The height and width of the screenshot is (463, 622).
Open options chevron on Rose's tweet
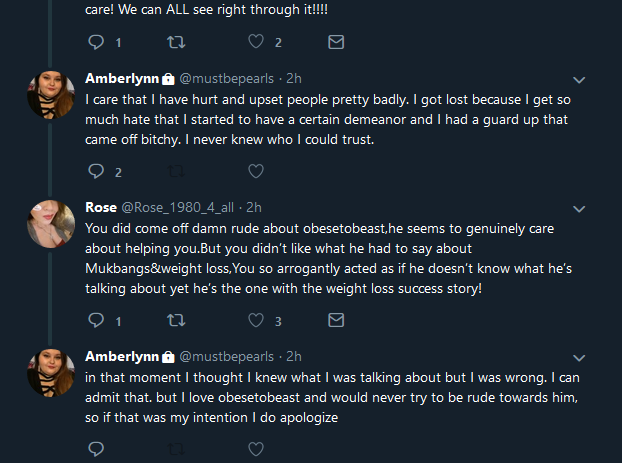coord(579,209)
